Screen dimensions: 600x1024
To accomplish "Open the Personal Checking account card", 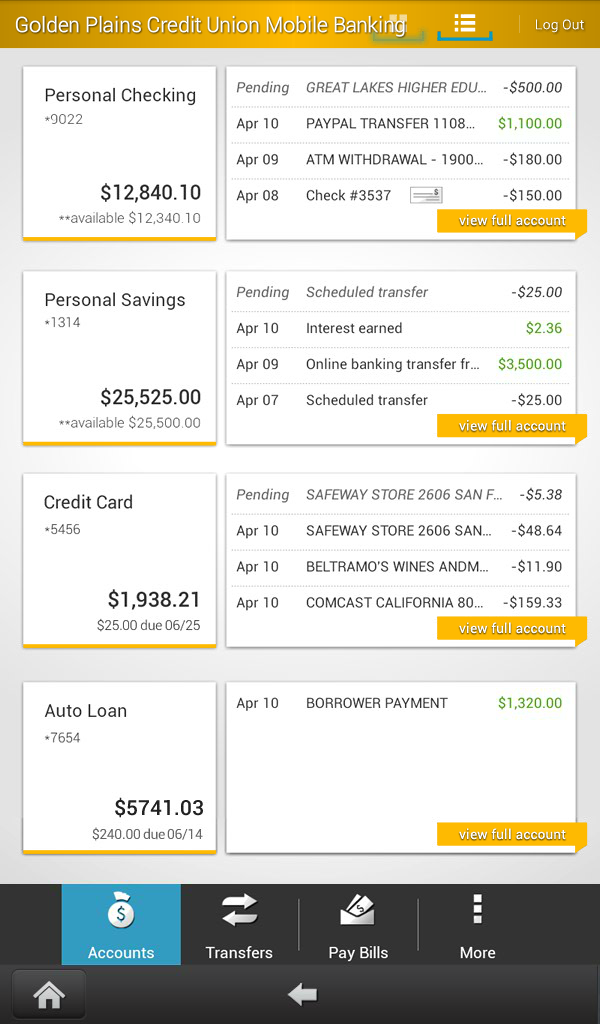I will (119, 150).
